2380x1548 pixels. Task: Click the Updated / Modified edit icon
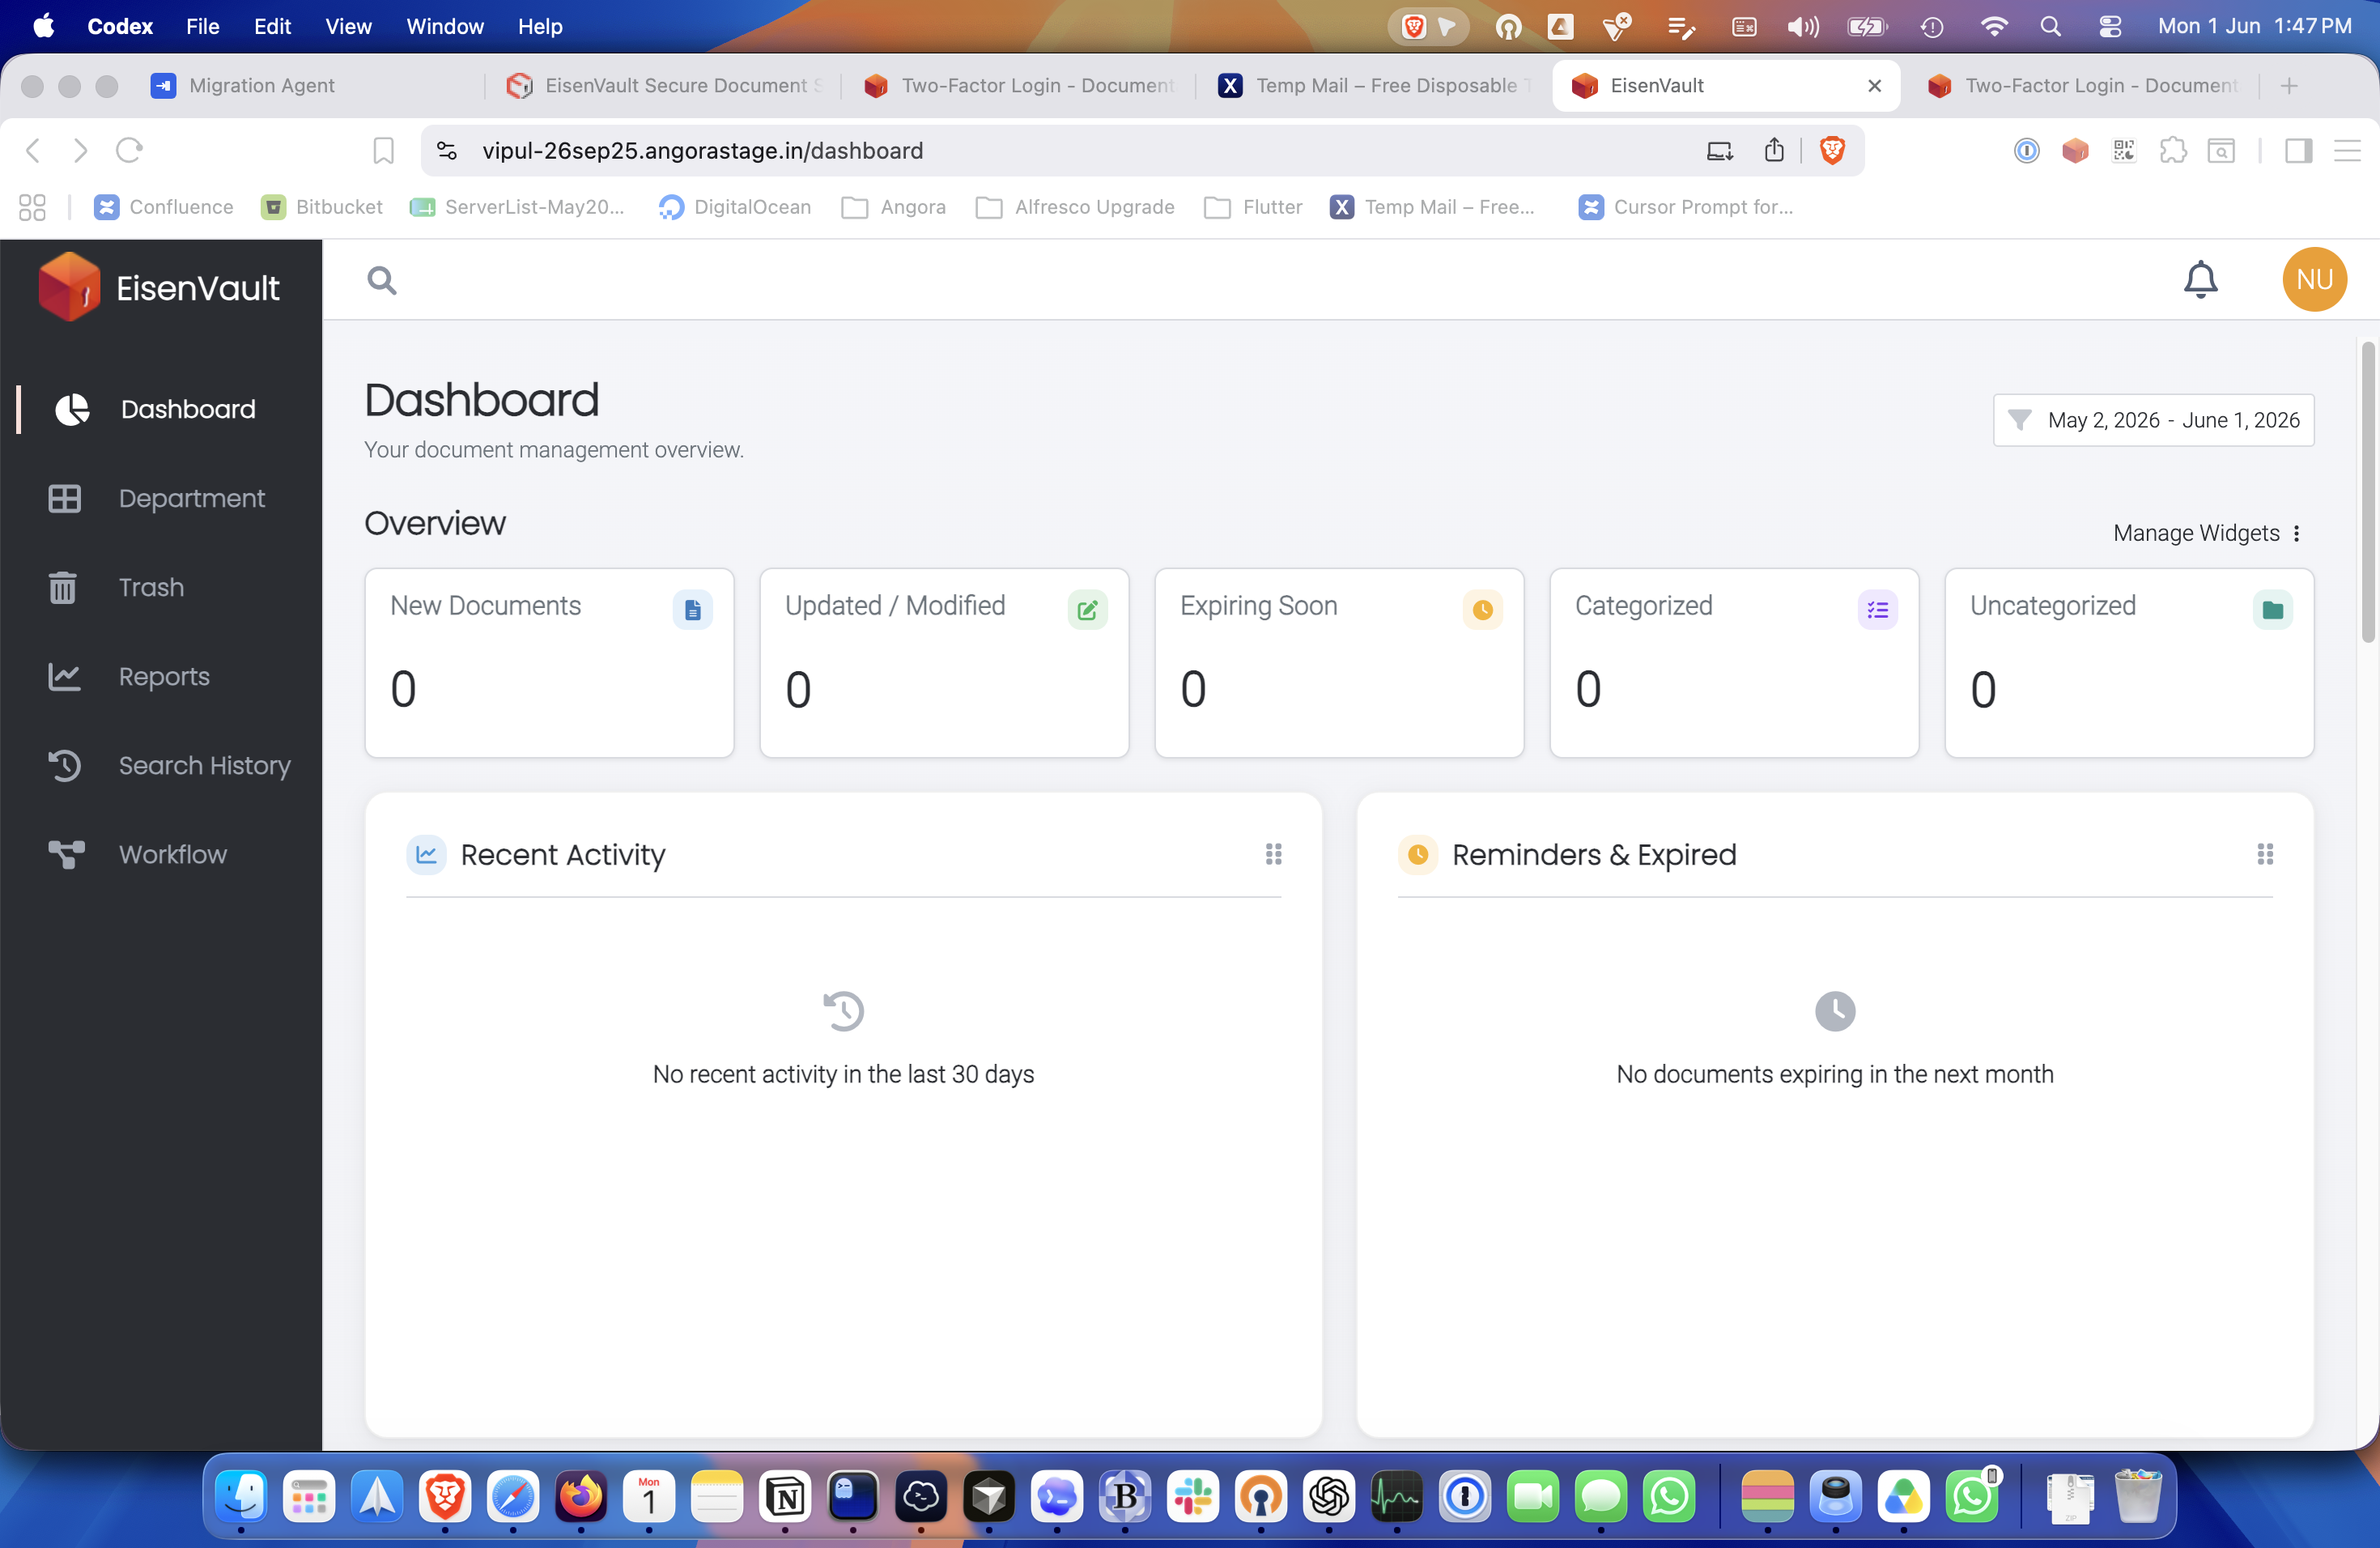1087,609
